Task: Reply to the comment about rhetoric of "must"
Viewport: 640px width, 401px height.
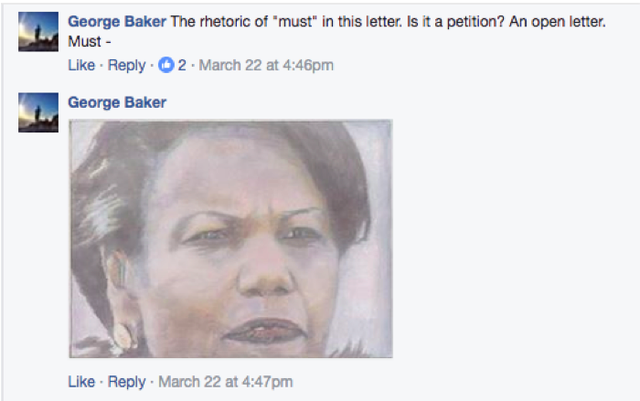Action: (x=126, y=66)
